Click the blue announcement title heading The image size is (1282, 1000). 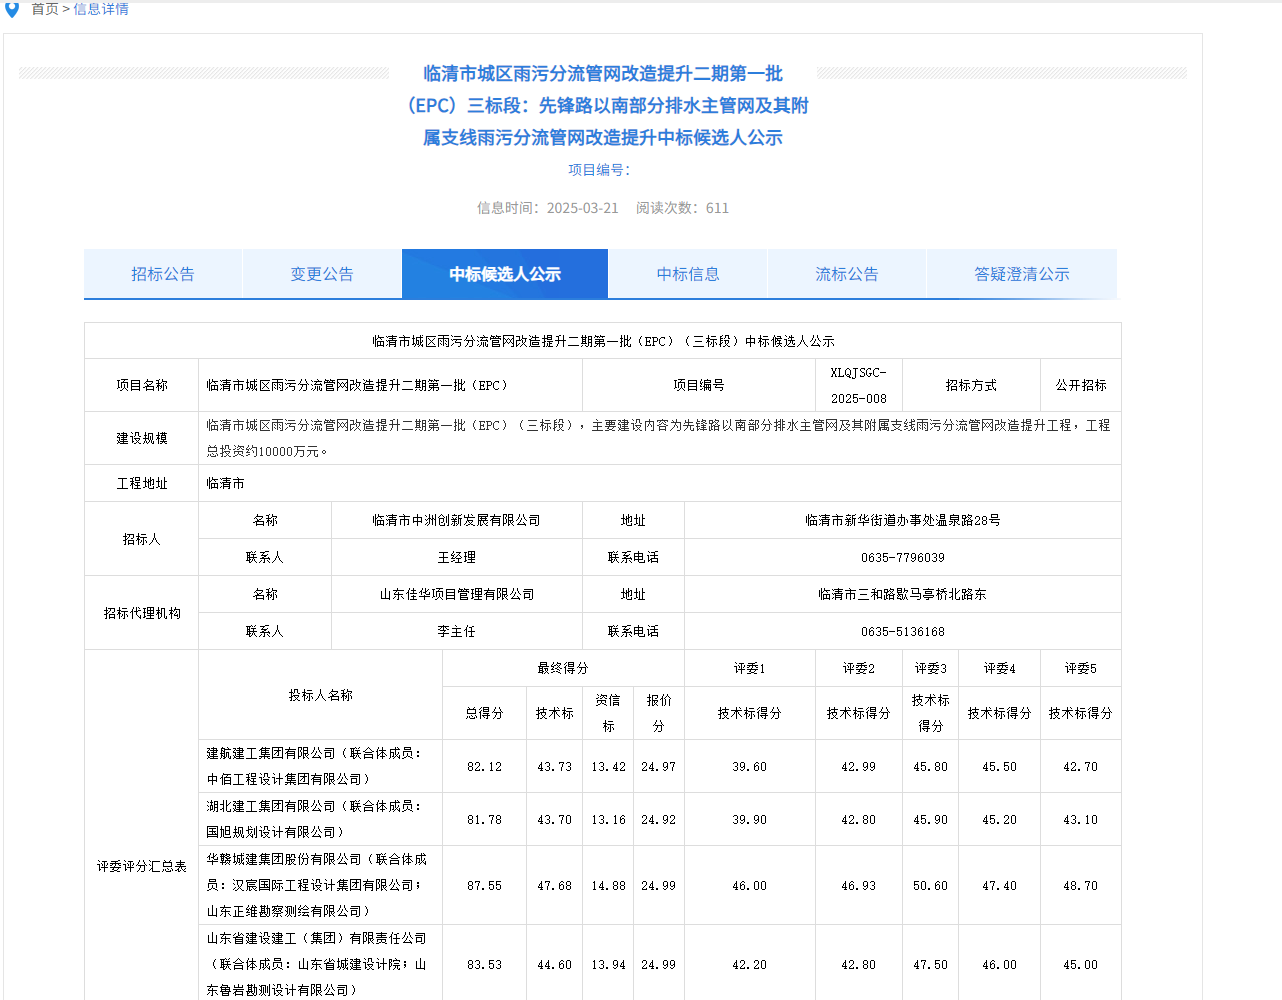click(603, 105)
